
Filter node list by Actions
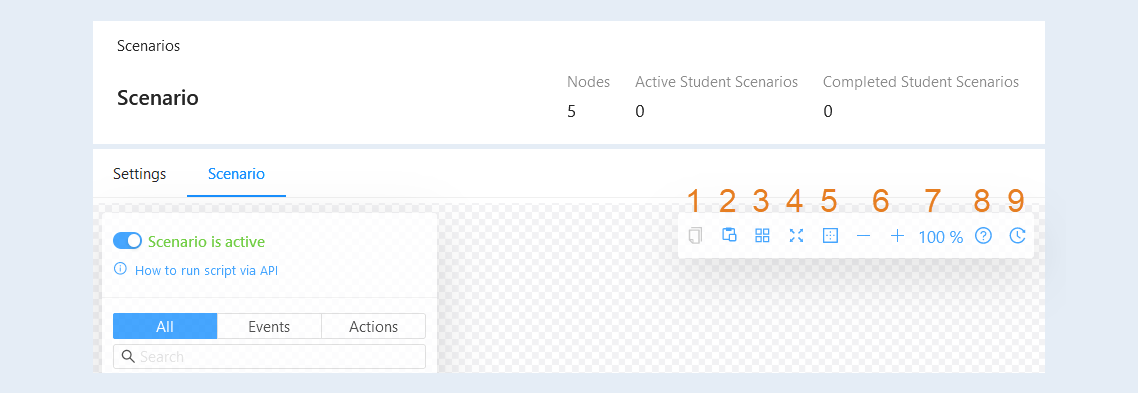pyautogui.click(x=374, y=326)
